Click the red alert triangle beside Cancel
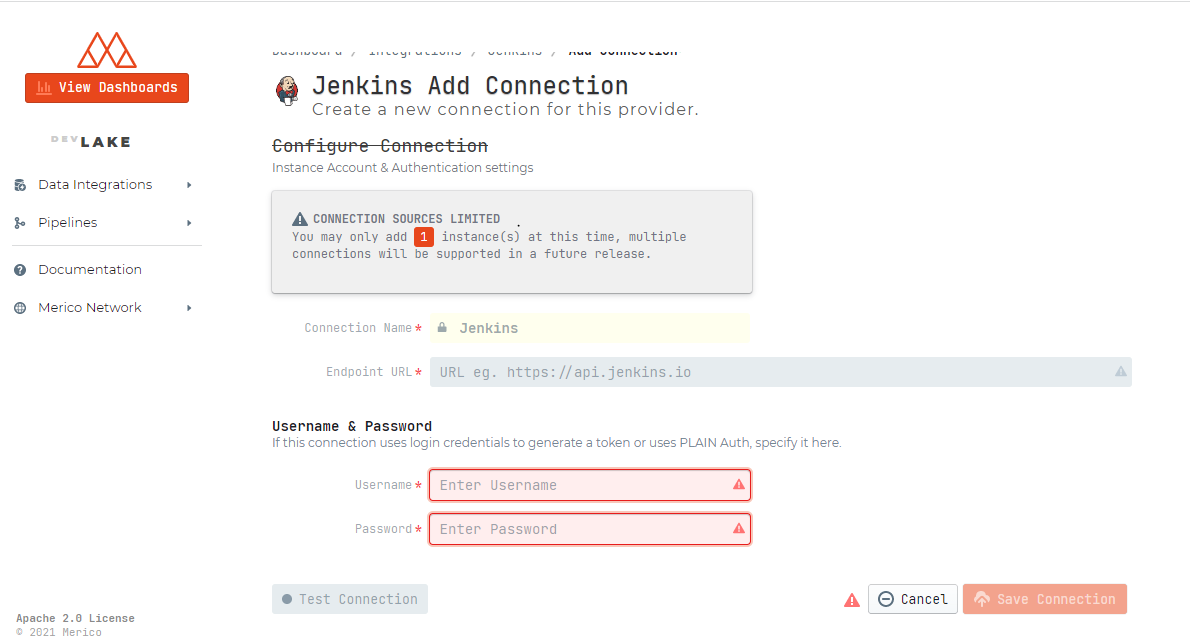Viewport: 1190px width, 638px height. coord(851,599)
